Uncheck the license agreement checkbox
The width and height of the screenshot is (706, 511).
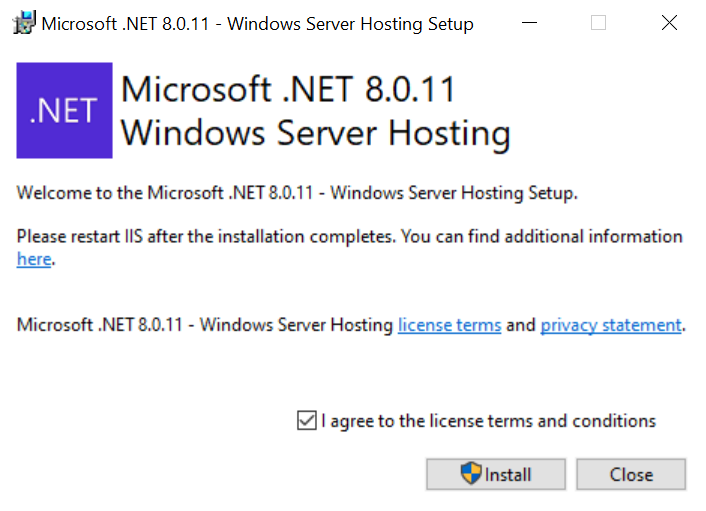tap(307, 421)
